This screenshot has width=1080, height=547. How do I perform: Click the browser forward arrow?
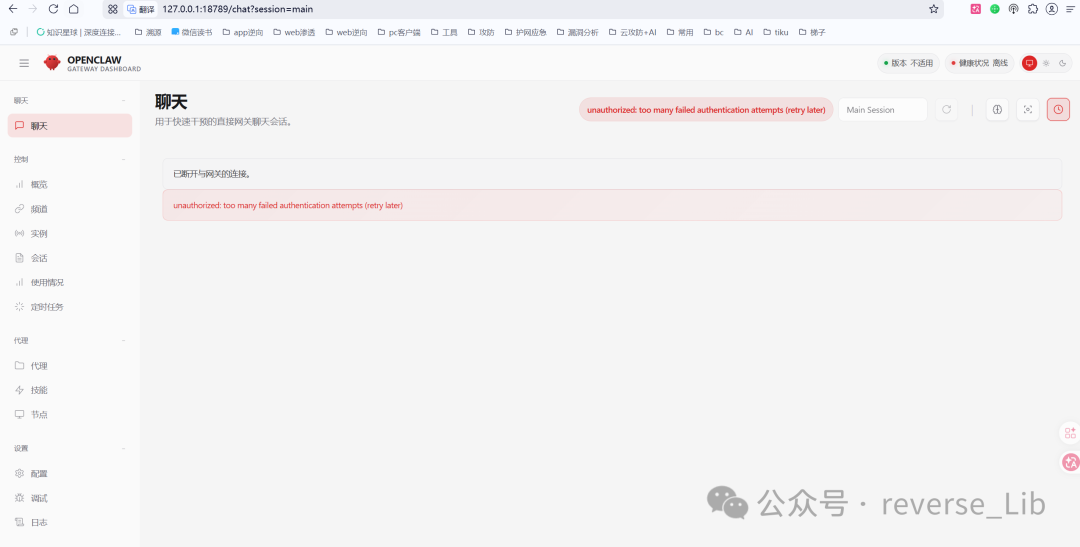point(32,9)
